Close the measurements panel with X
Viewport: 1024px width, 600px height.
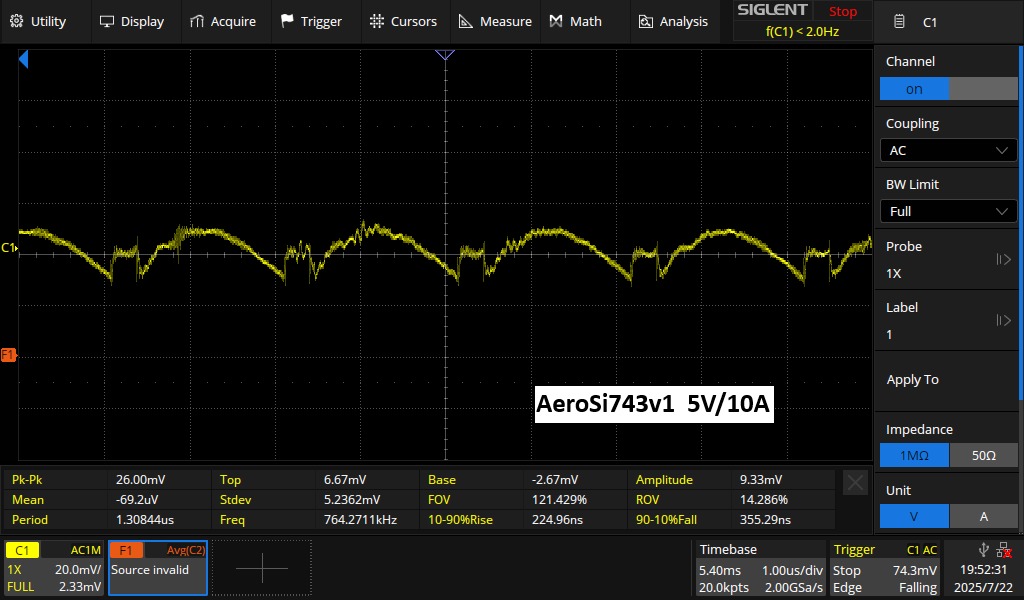[x=855, y=483]
